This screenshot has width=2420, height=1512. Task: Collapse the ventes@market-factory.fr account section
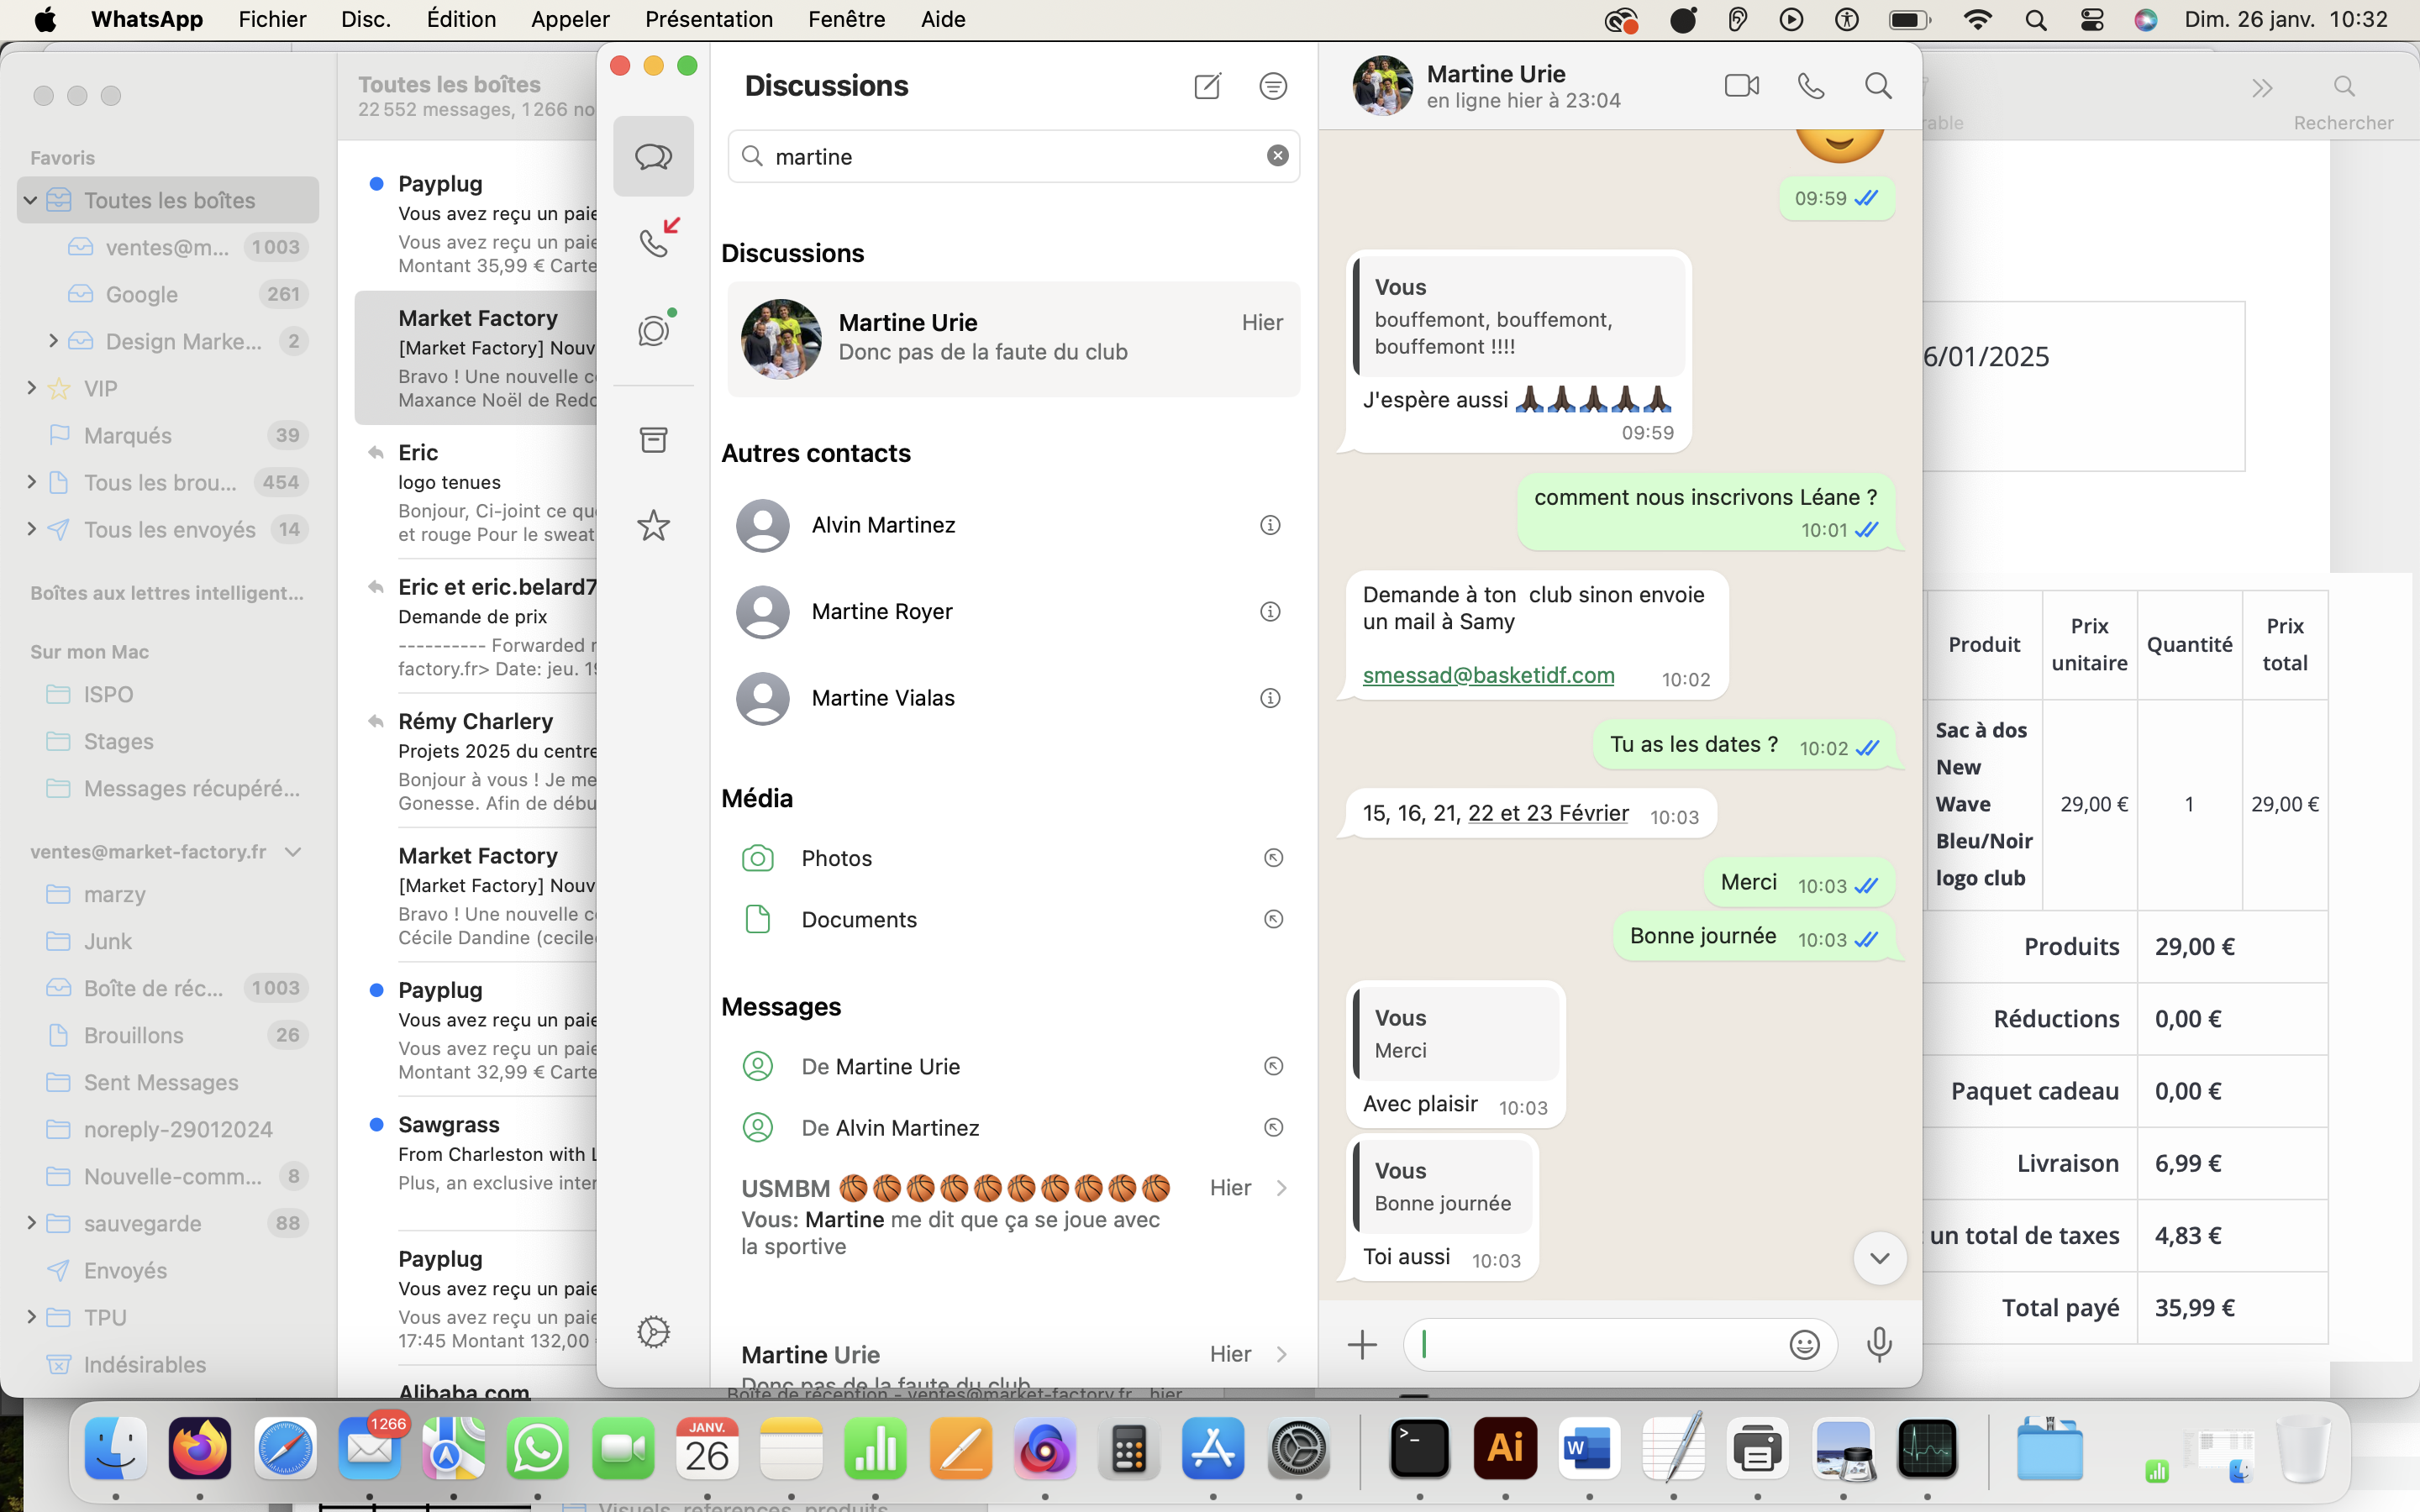point(293,852)
